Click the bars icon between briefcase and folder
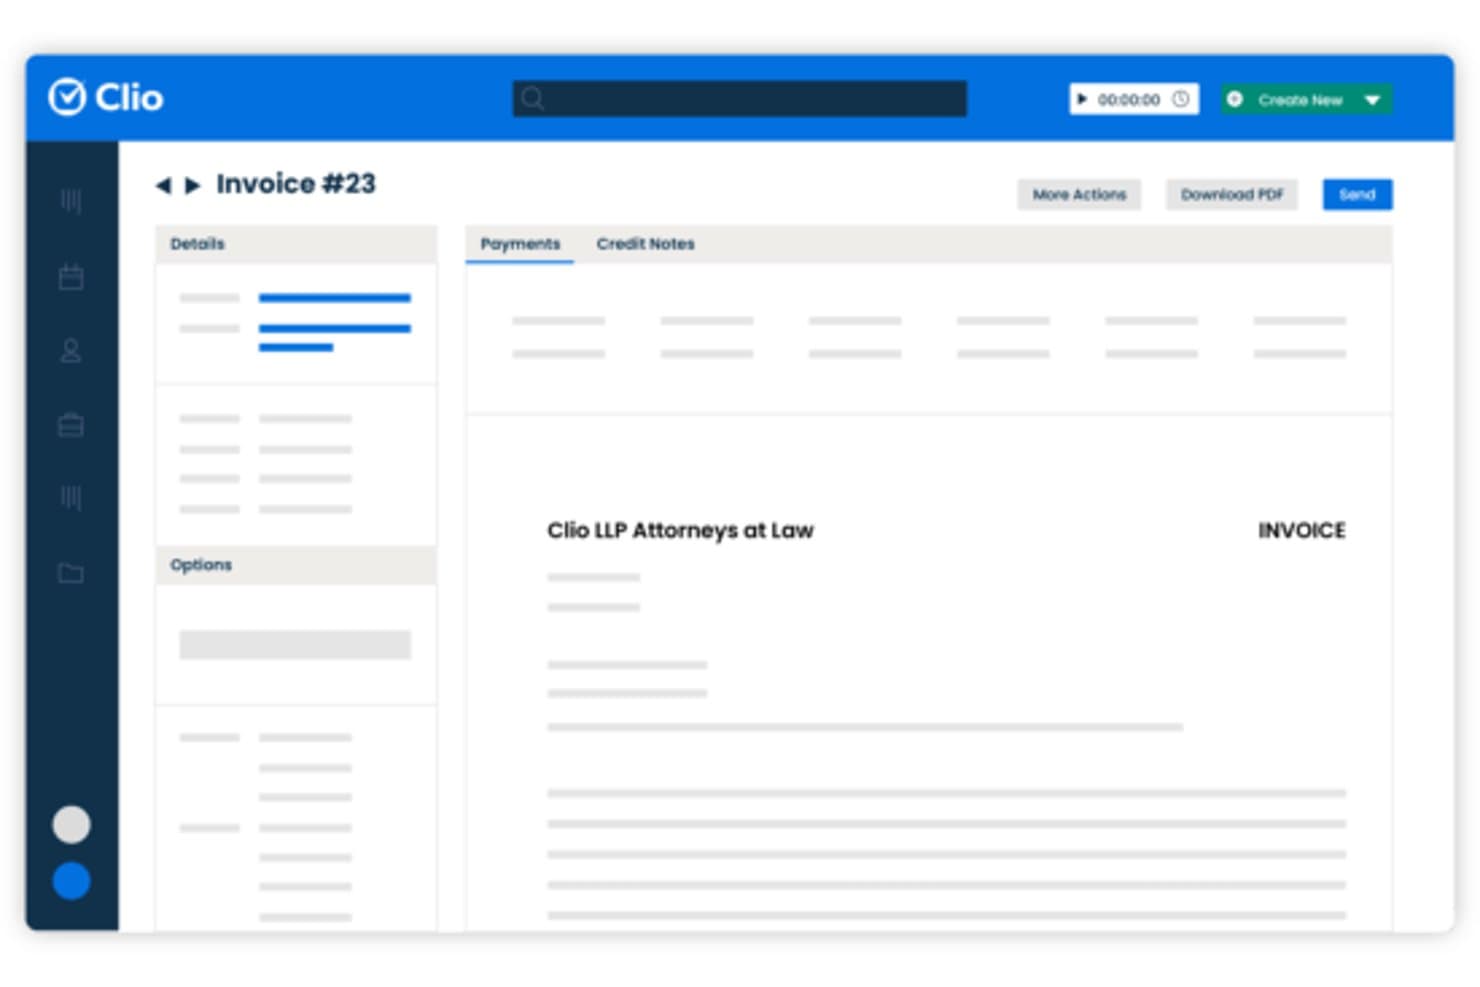 tap(71, 498)
